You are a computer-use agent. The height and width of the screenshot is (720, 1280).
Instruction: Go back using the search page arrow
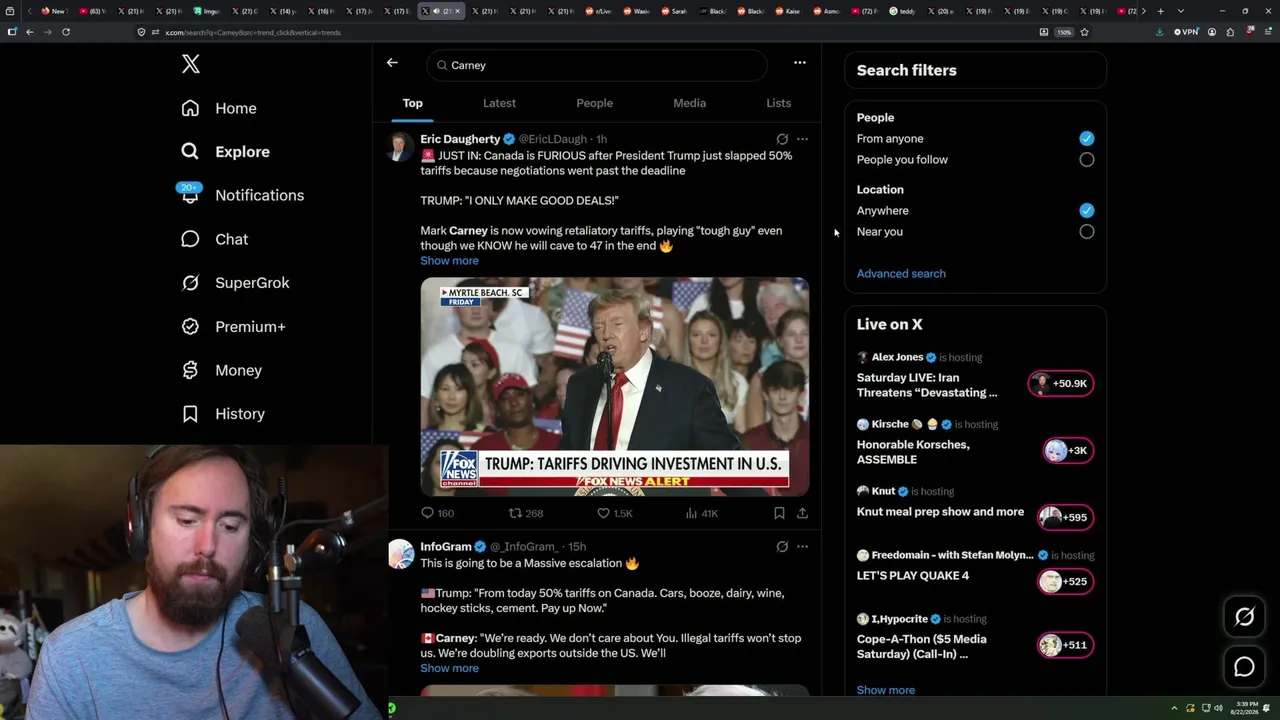pyautogui.click(x=392, y=63)
